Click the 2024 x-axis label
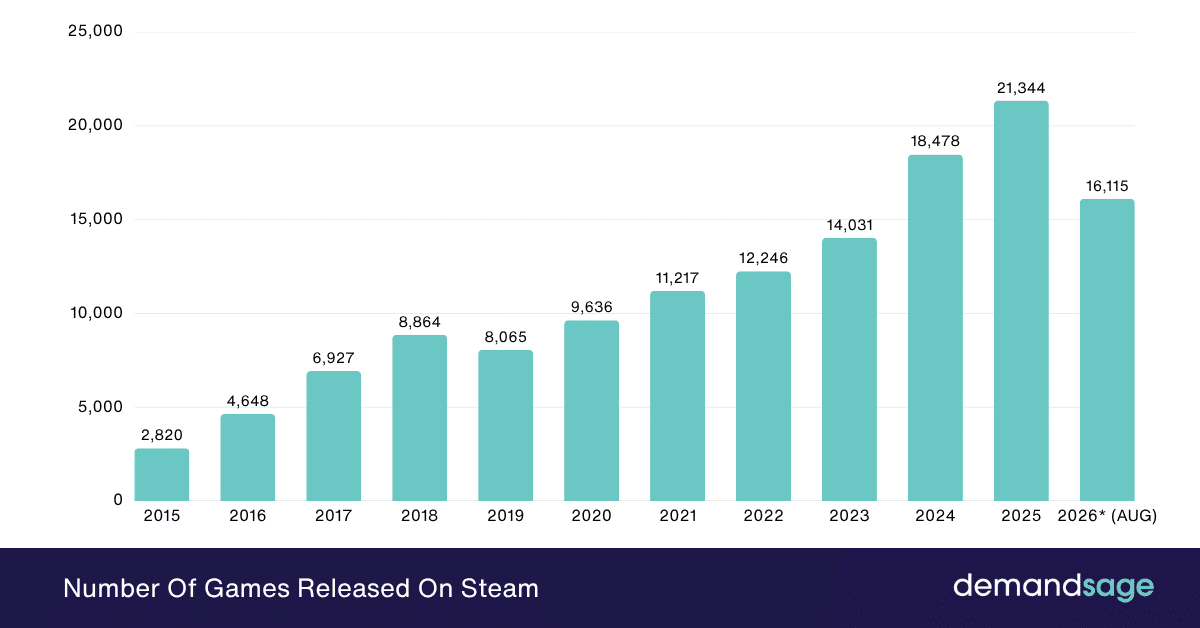The width and height of the screenshot is (1200, 628). [x=935, y=517]
